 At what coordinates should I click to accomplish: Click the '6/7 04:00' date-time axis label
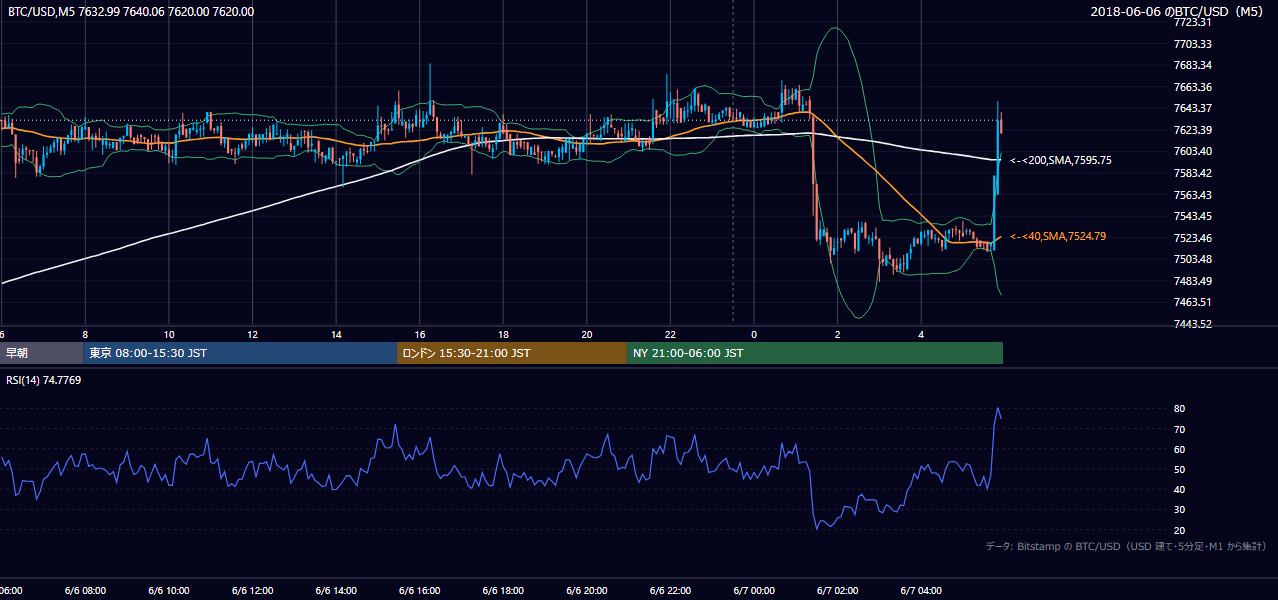921,591
